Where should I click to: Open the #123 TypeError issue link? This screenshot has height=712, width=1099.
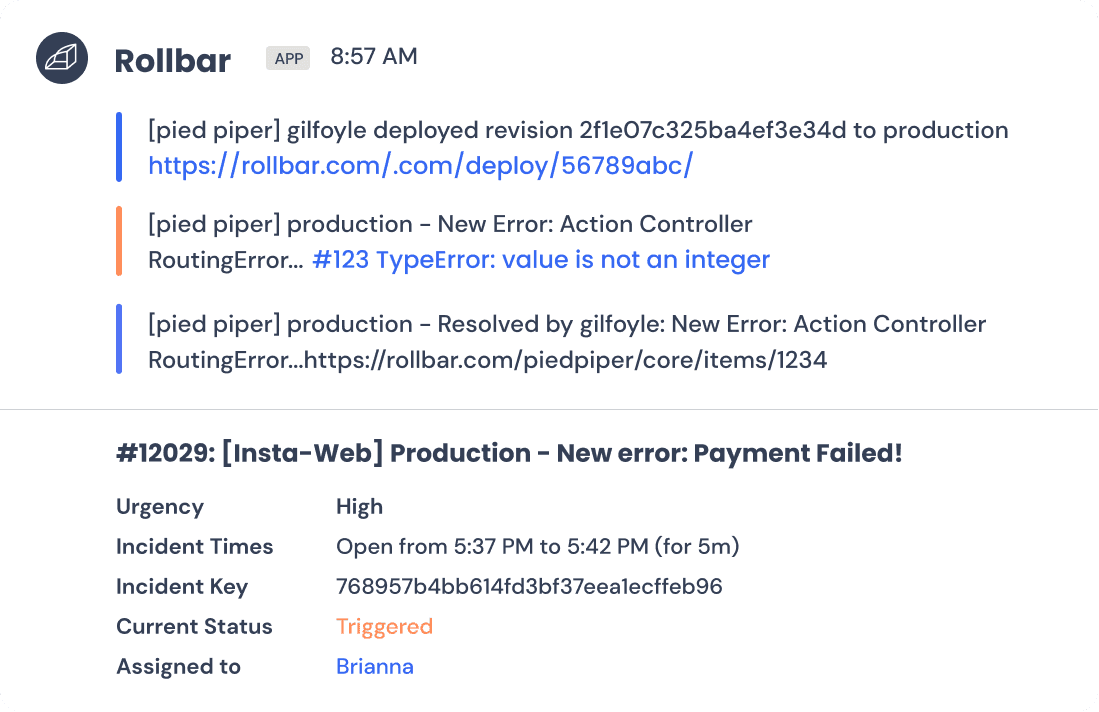click(540, 259)
